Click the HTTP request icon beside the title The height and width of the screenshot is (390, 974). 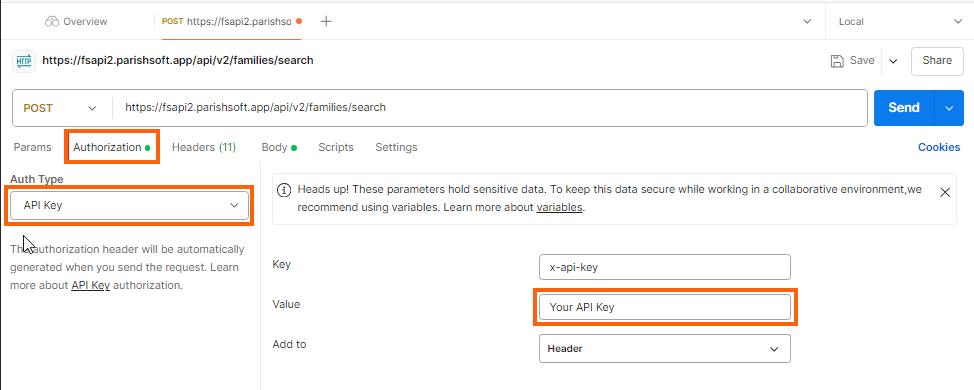(x=24, y=61)
